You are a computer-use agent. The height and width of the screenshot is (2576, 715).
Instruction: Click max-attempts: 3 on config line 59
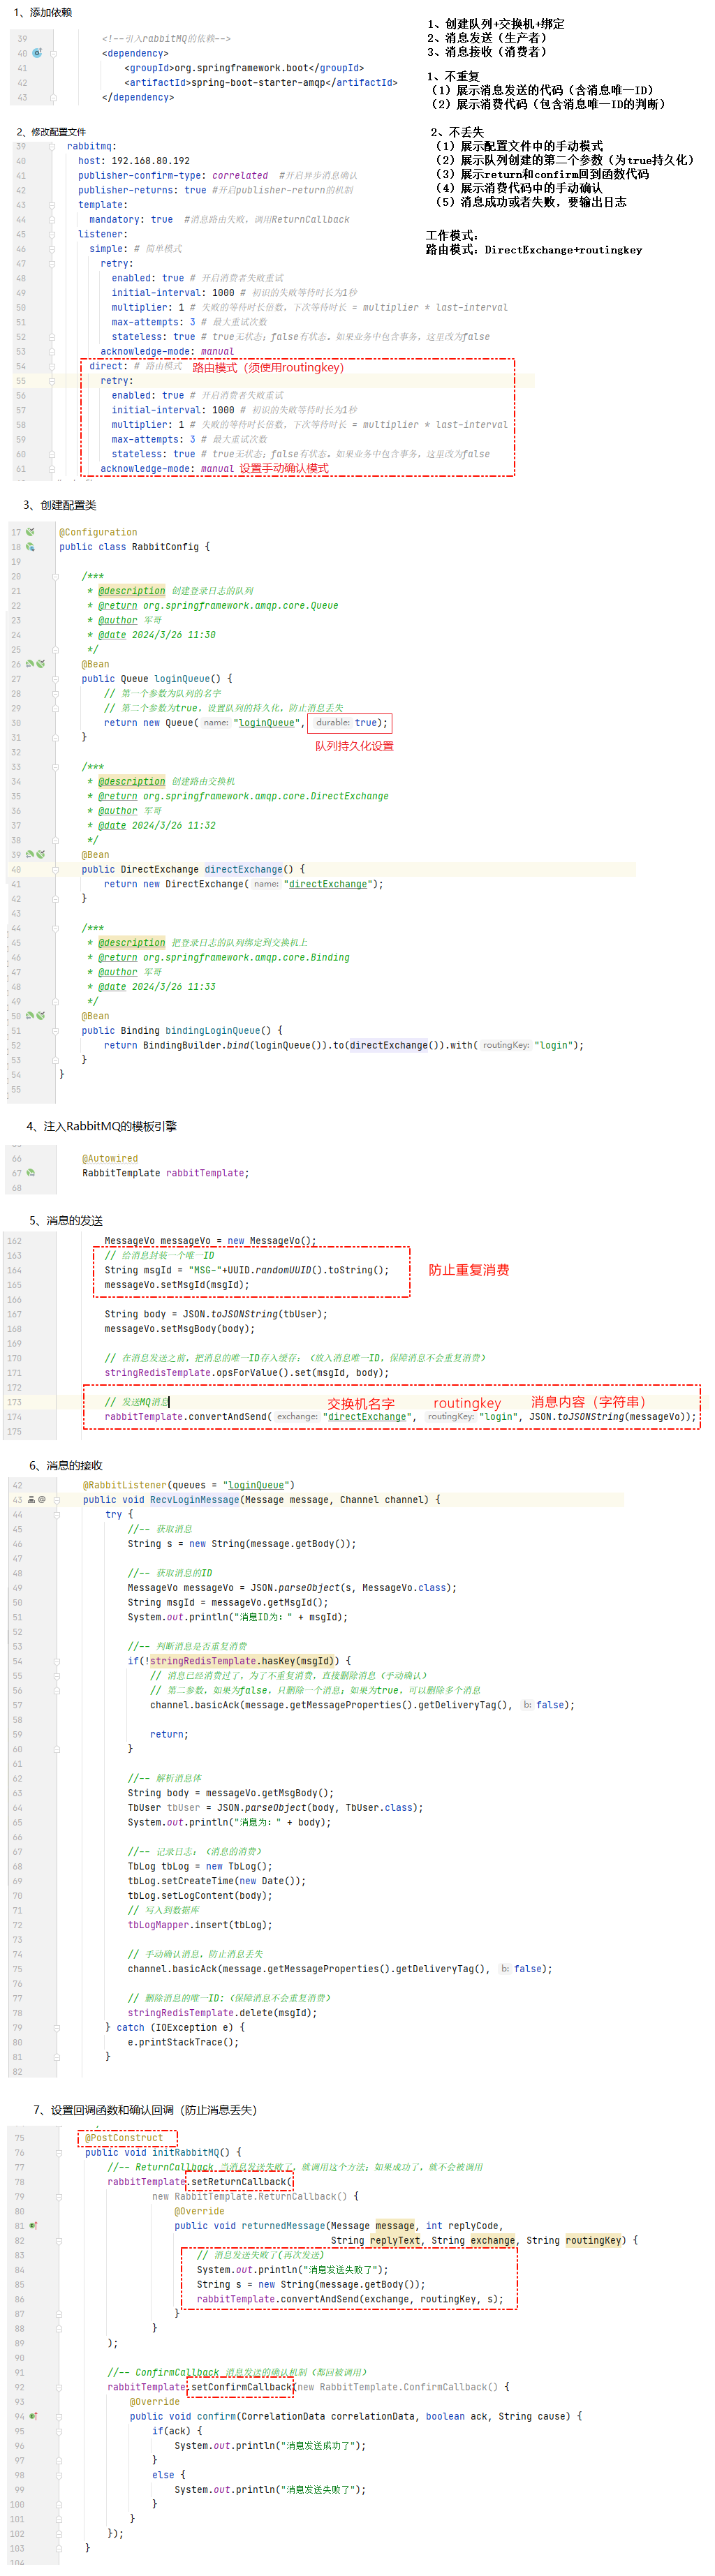pos(153,439)
